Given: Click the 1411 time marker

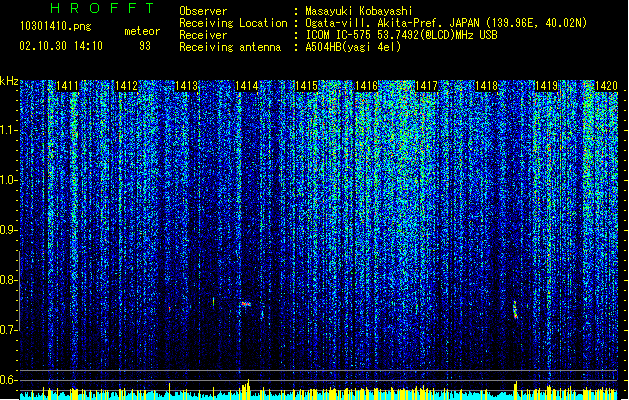Looking at the screenshot, I should coord(67,86).
